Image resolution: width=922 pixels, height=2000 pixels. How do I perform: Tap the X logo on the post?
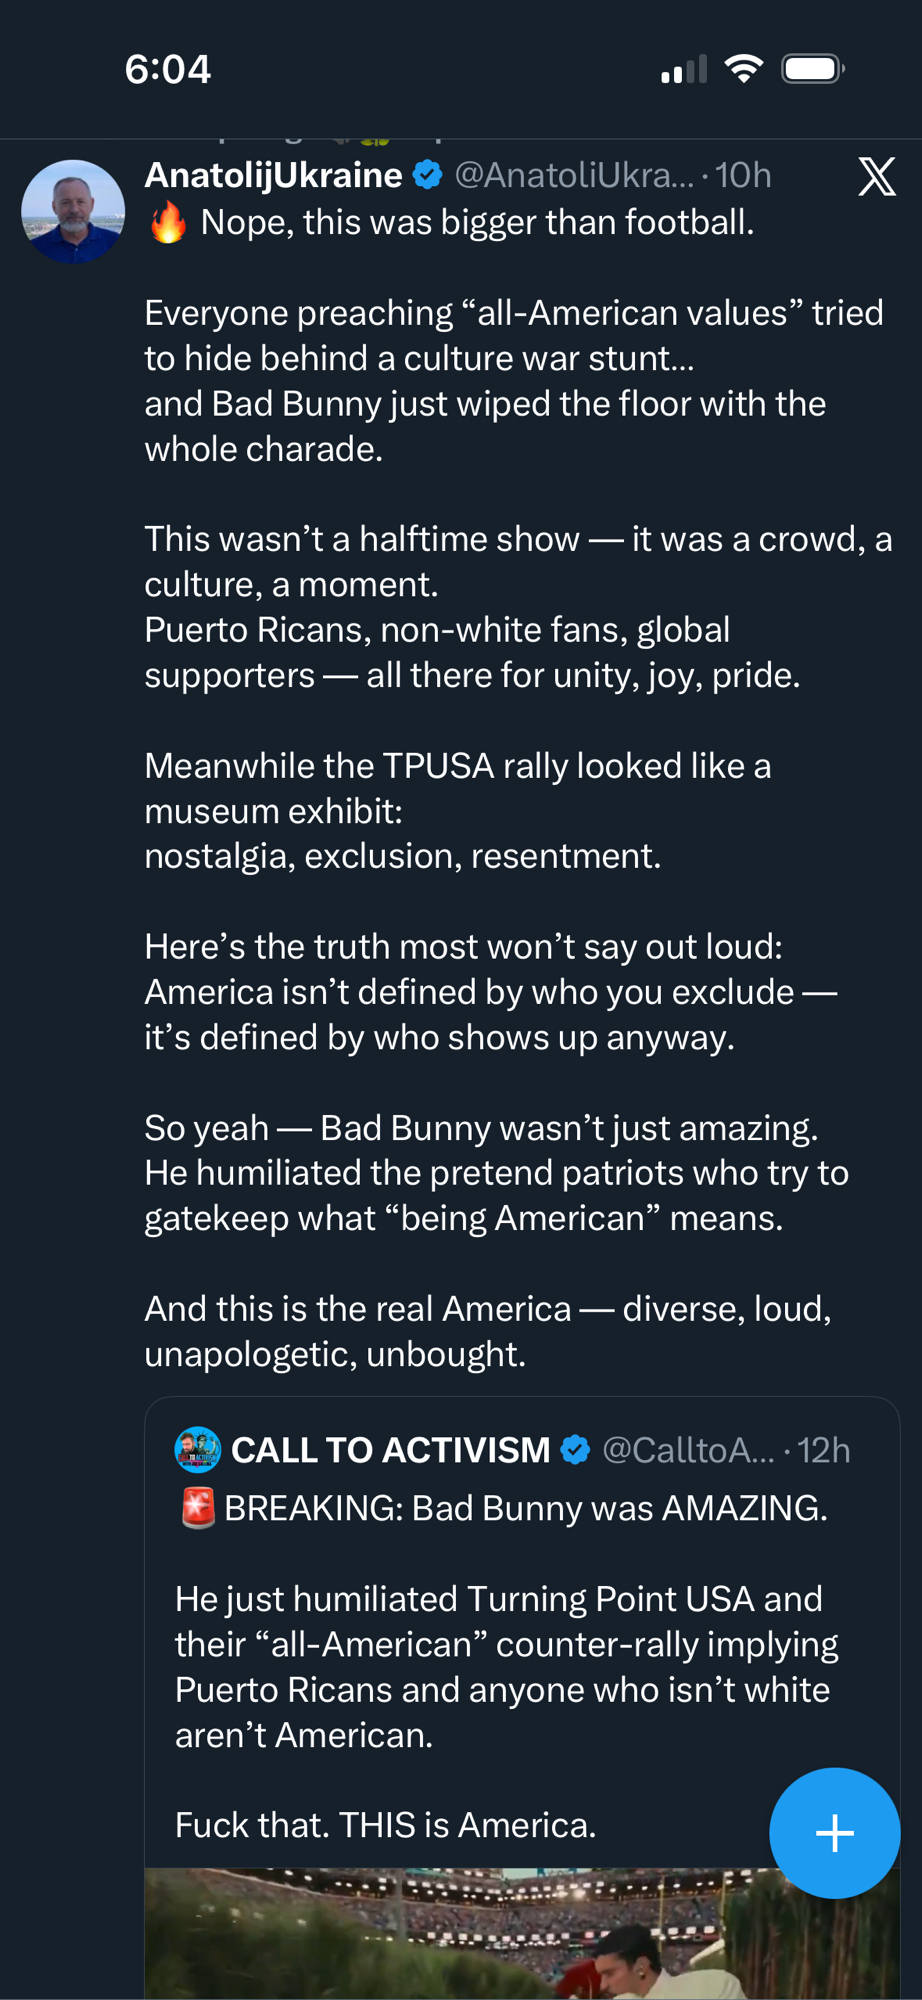(877, 177)
